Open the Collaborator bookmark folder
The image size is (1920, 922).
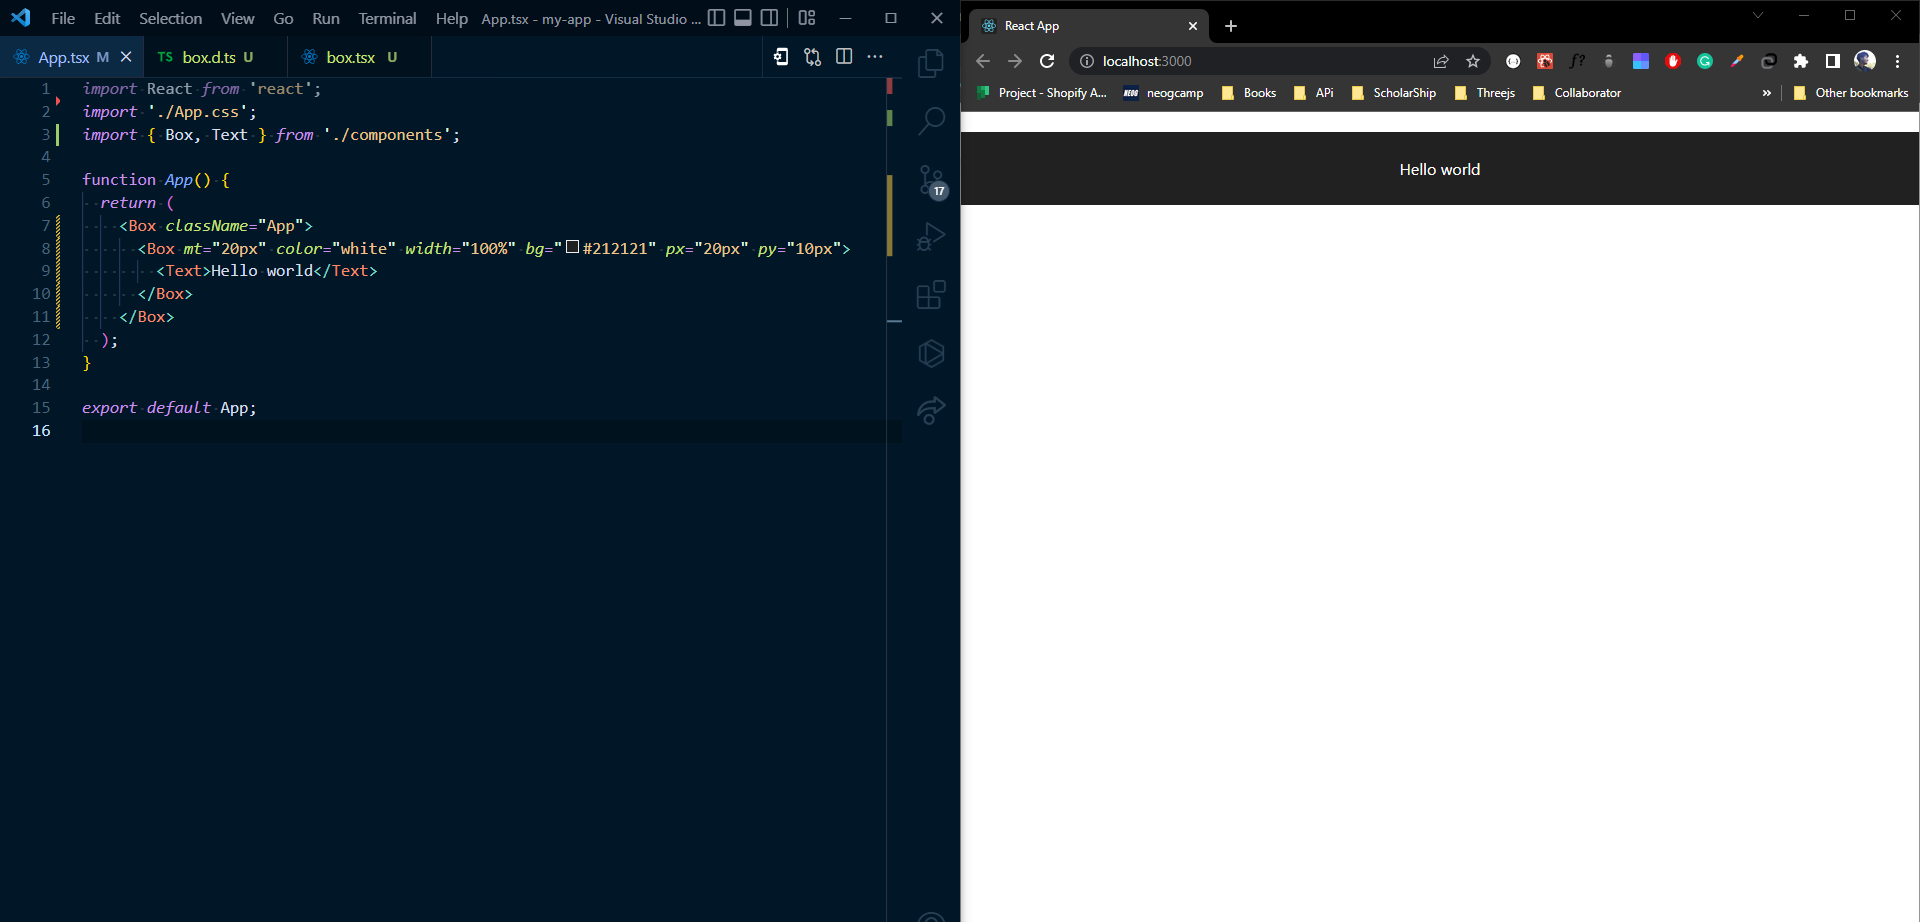[1577, 93]
